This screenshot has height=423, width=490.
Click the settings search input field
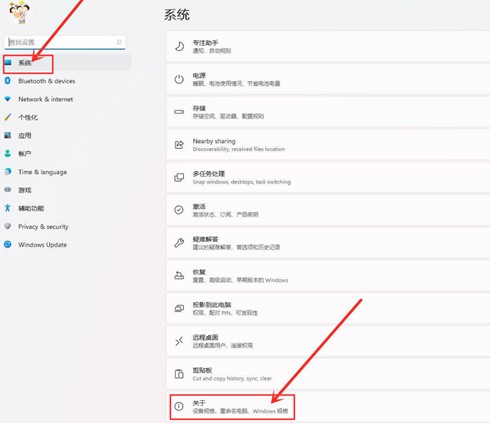click(65, 42)
